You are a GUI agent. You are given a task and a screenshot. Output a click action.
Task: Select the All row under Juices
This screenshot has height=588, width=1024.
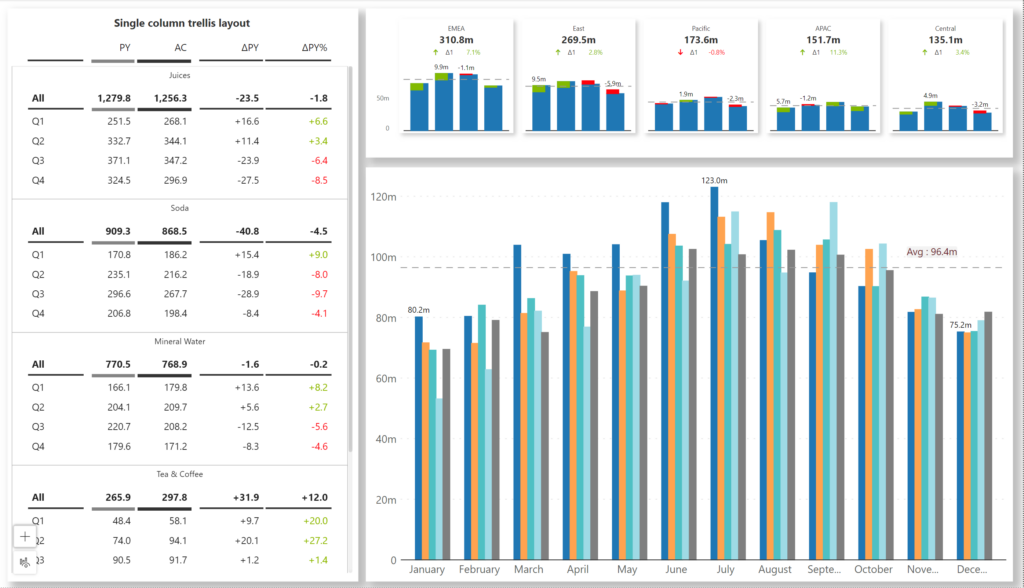coord(37,98)
